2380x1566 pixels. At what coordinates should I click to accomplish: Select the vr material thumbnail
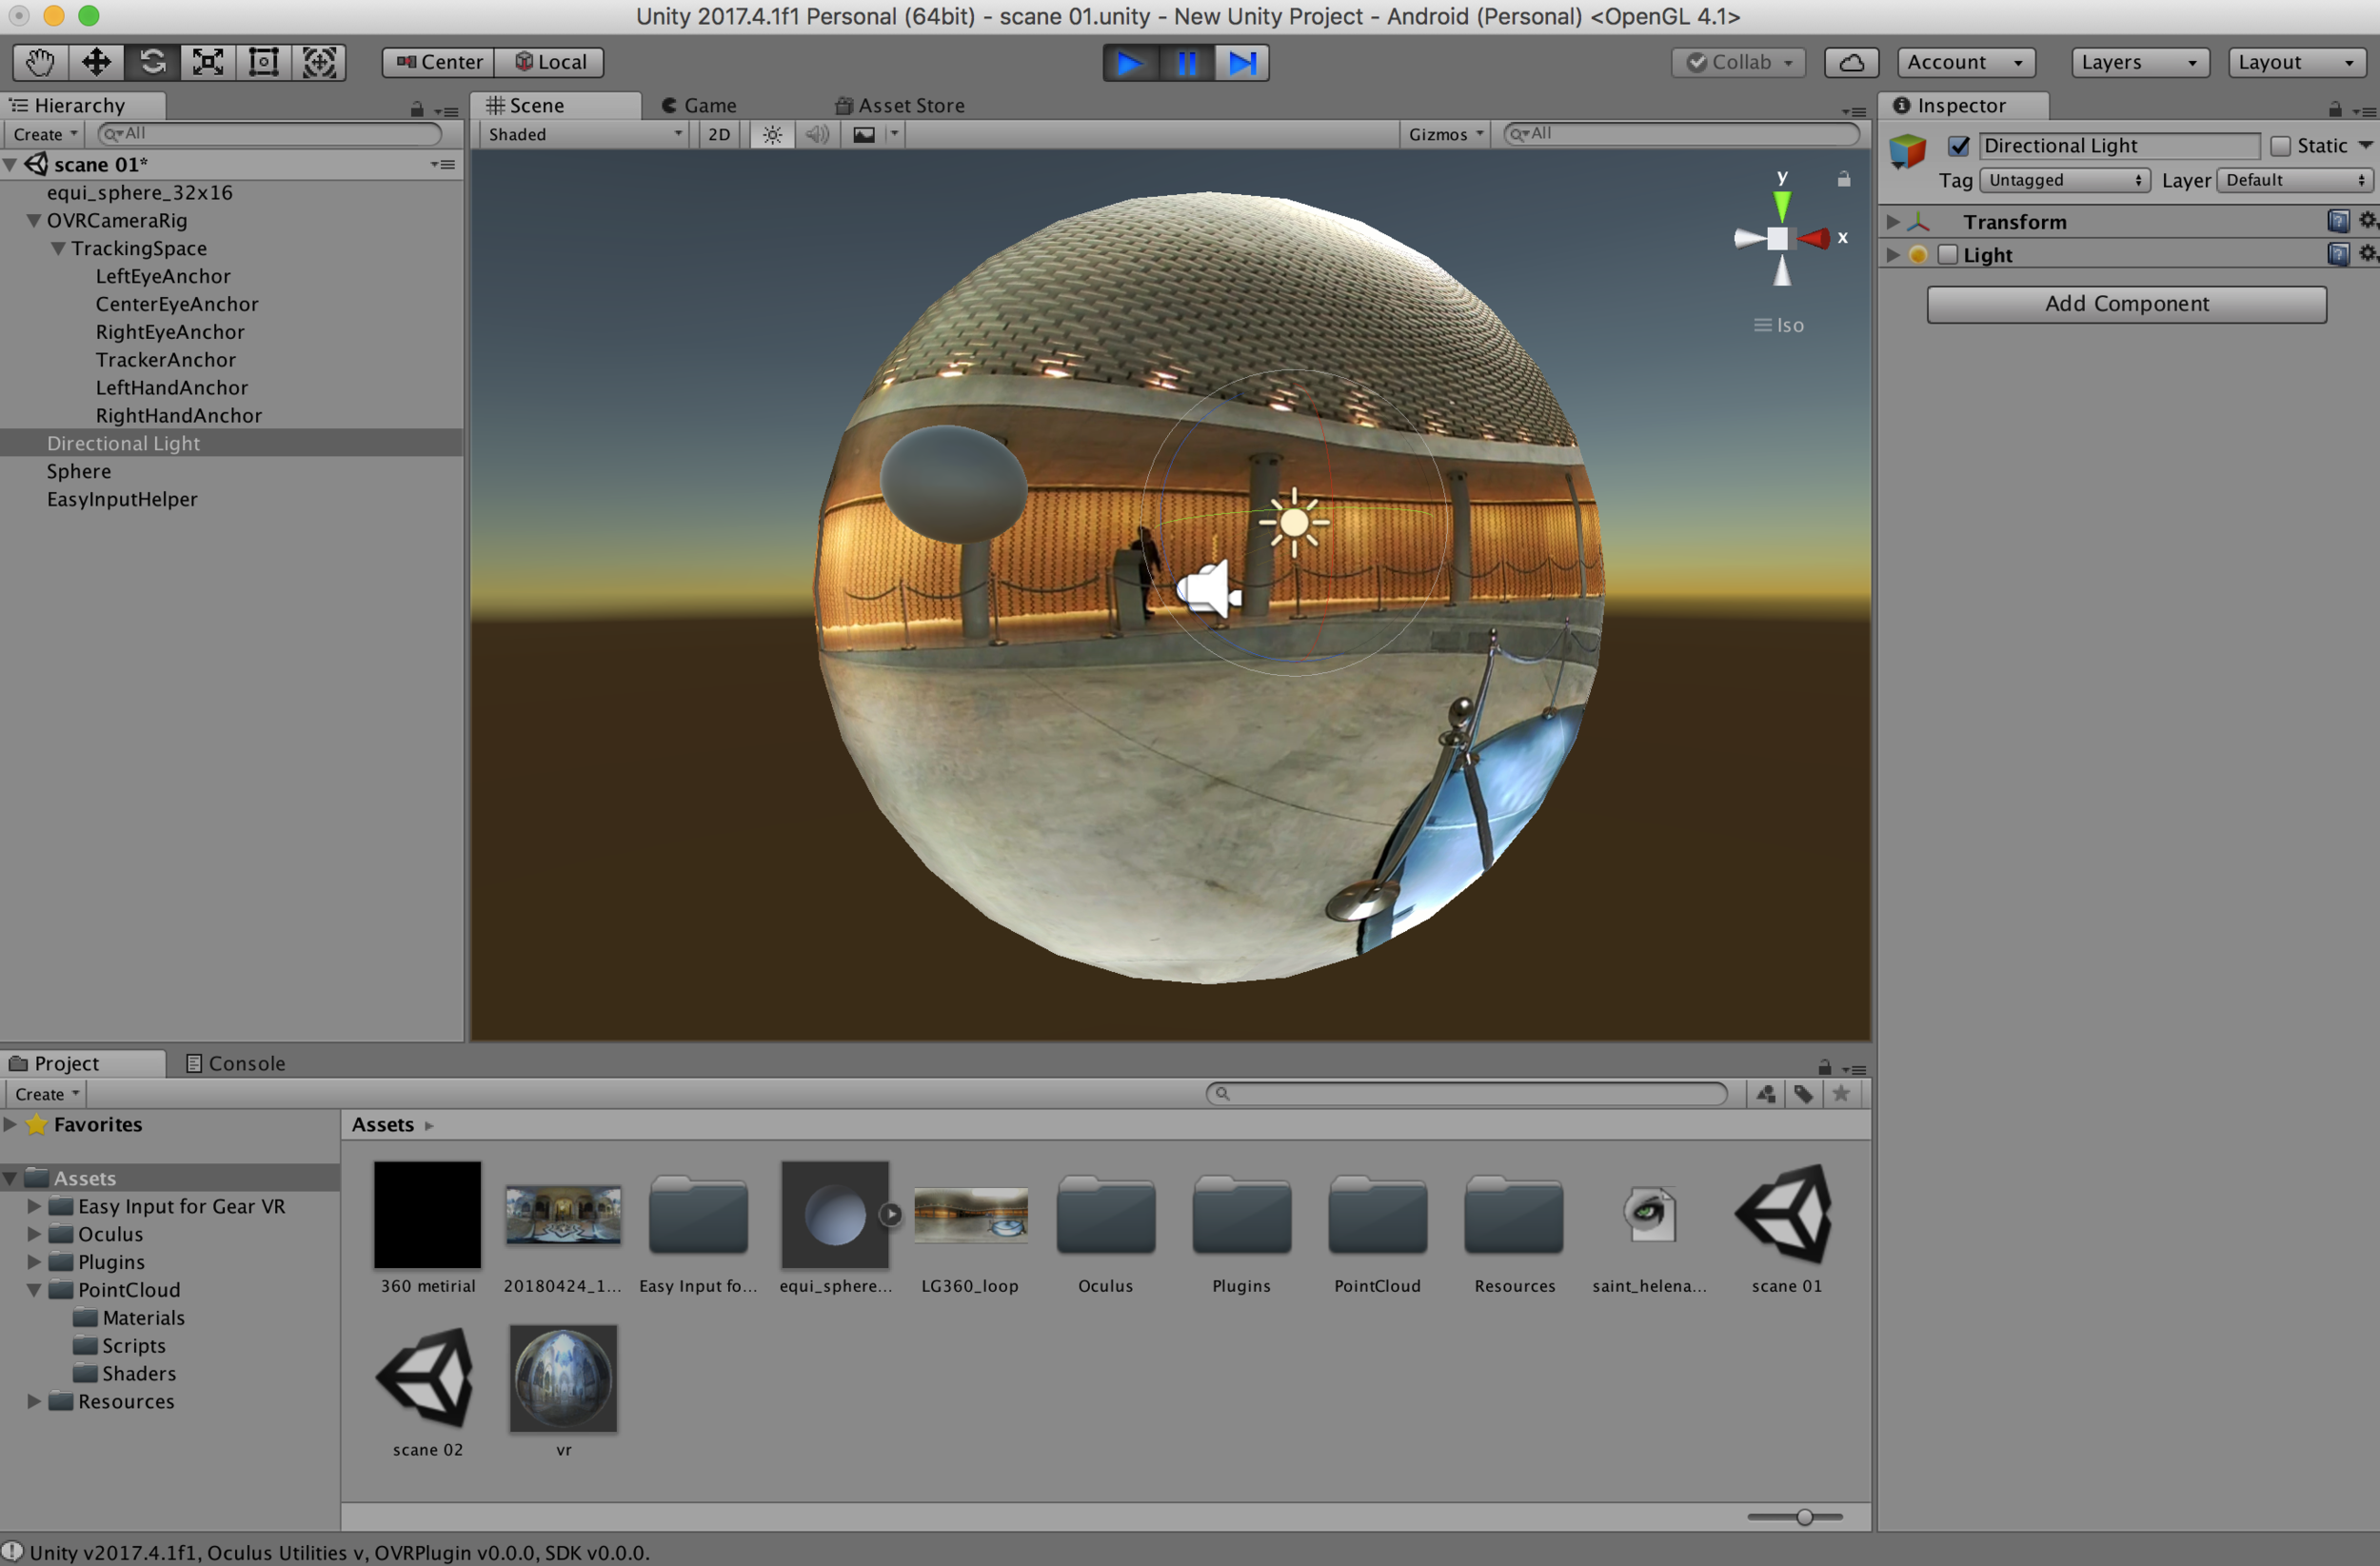coord(563,1378)
